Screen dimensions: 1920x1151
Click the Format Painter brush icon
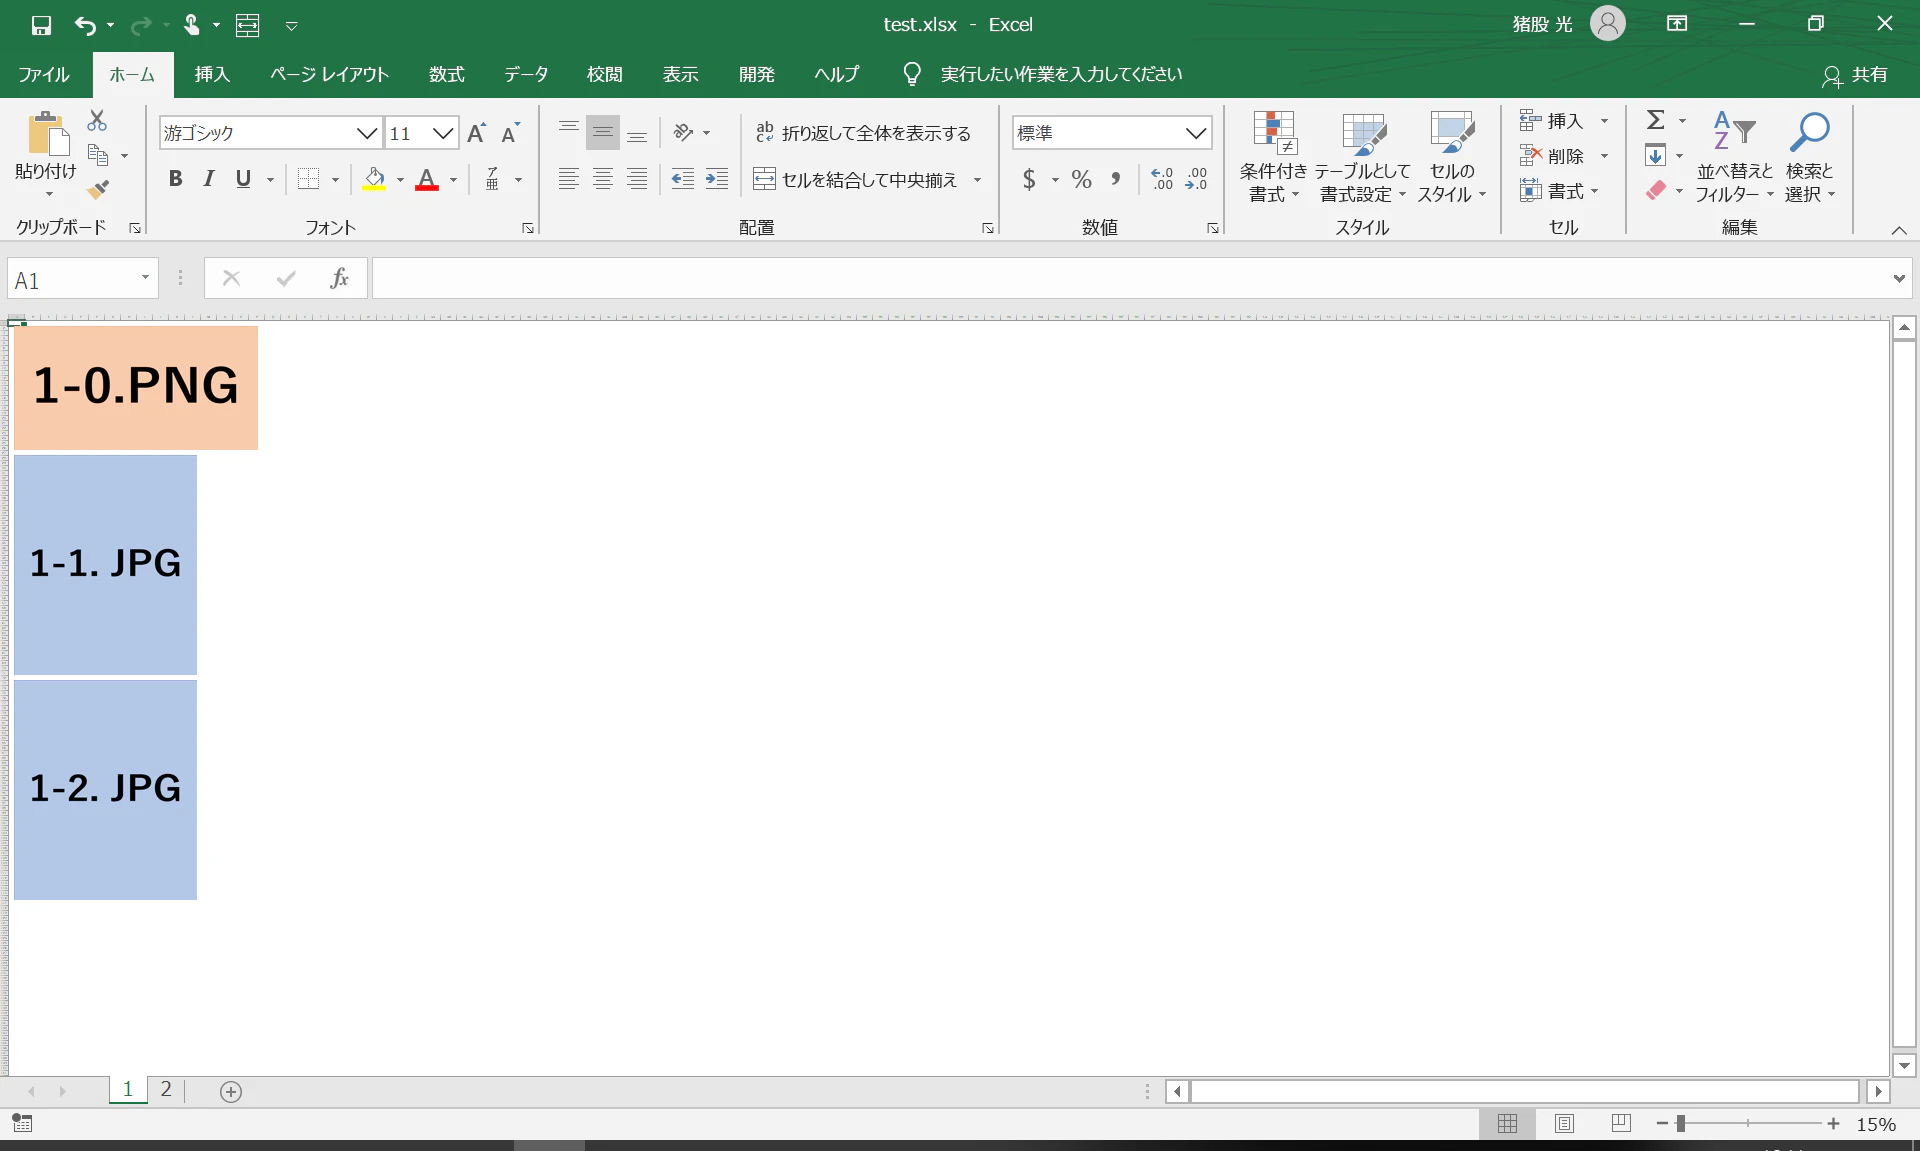pyautogui.click(x=98, y=189)
